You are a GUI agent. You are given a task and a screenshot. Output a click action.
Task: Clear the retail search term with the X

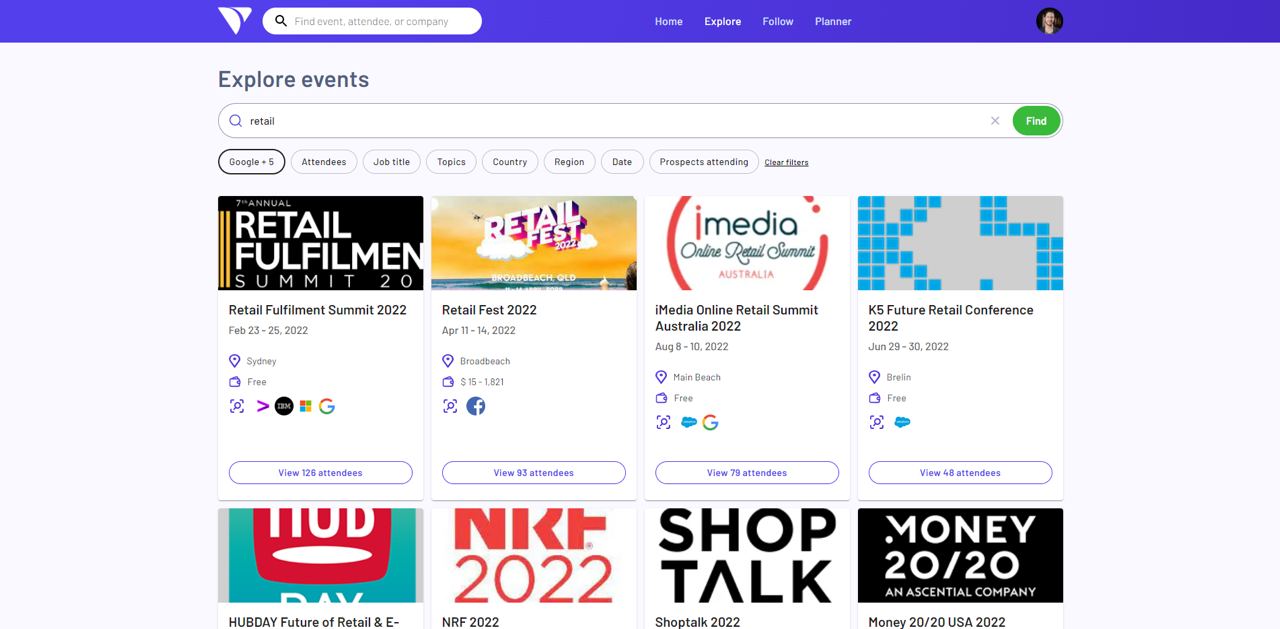point(995,121)
